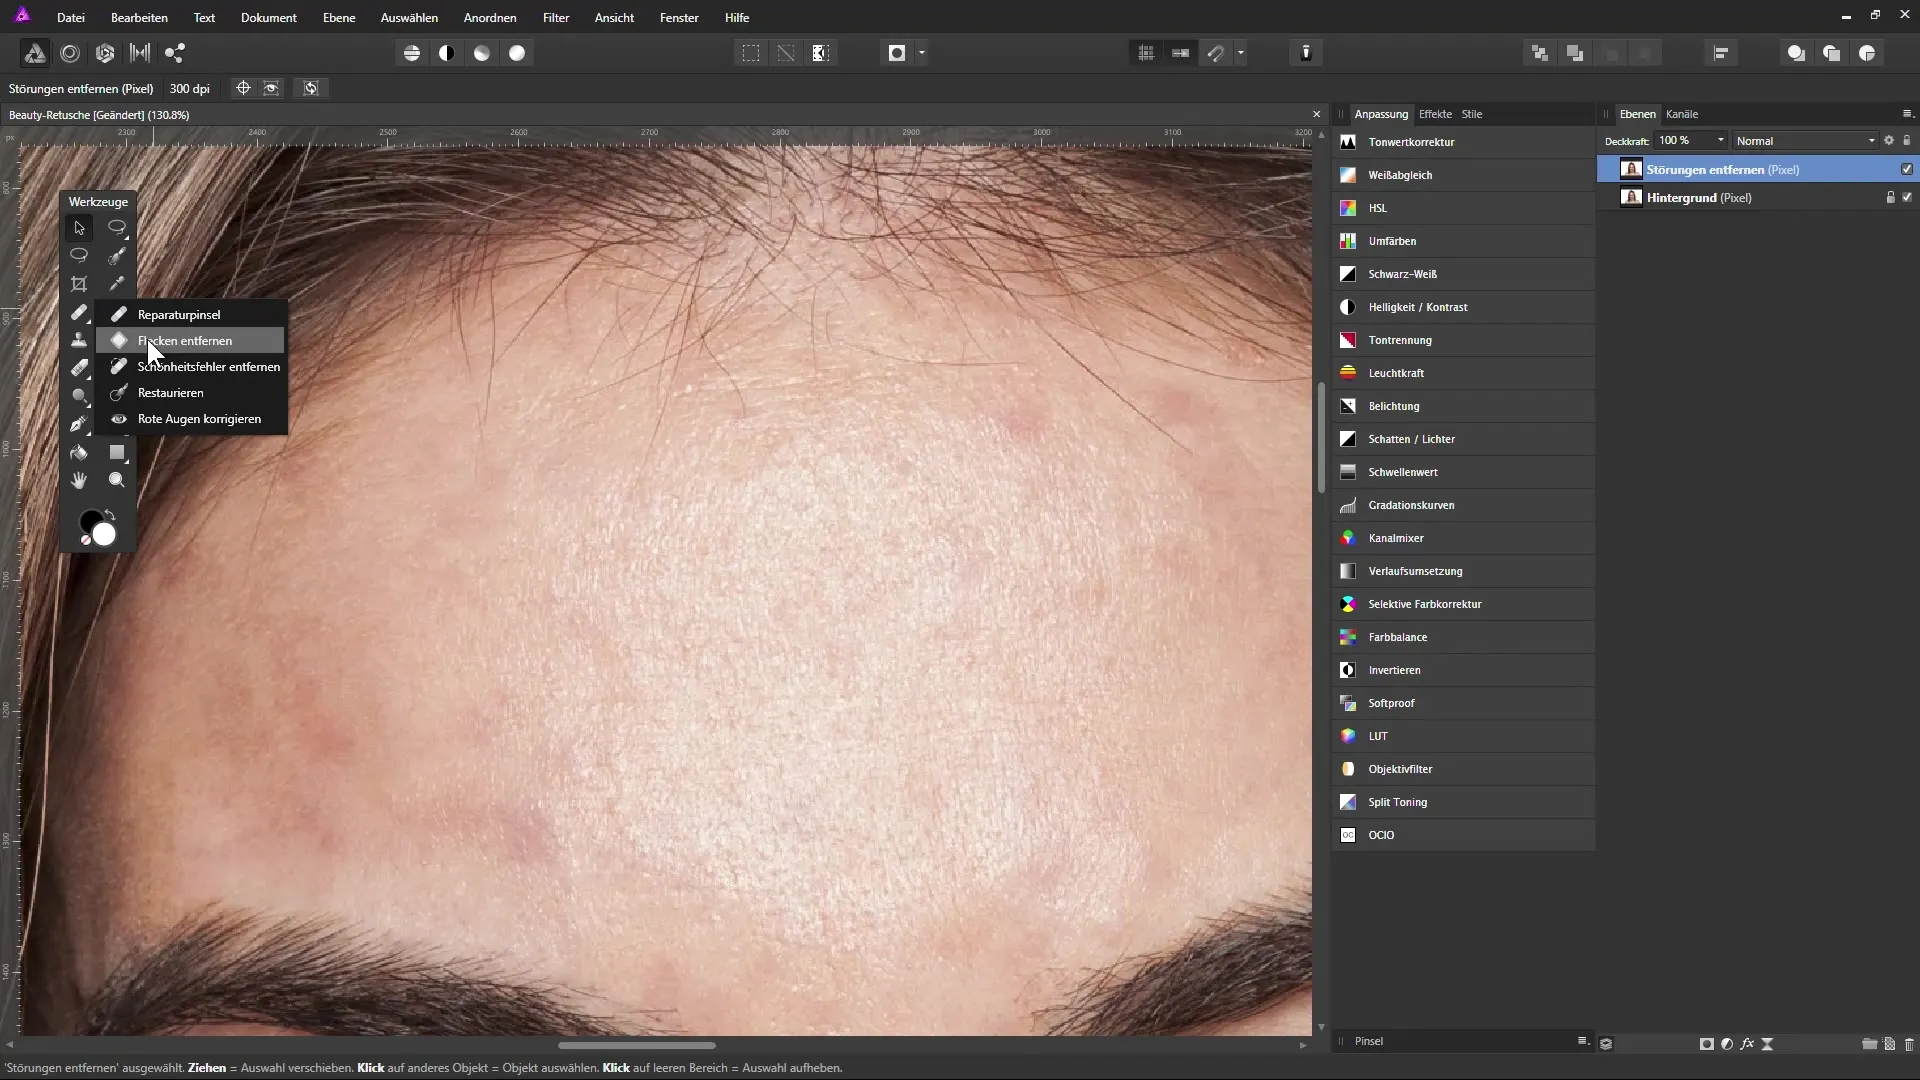Select the Crop tool
Viewport: 1920px width, 1080px height.
point(79,284)
